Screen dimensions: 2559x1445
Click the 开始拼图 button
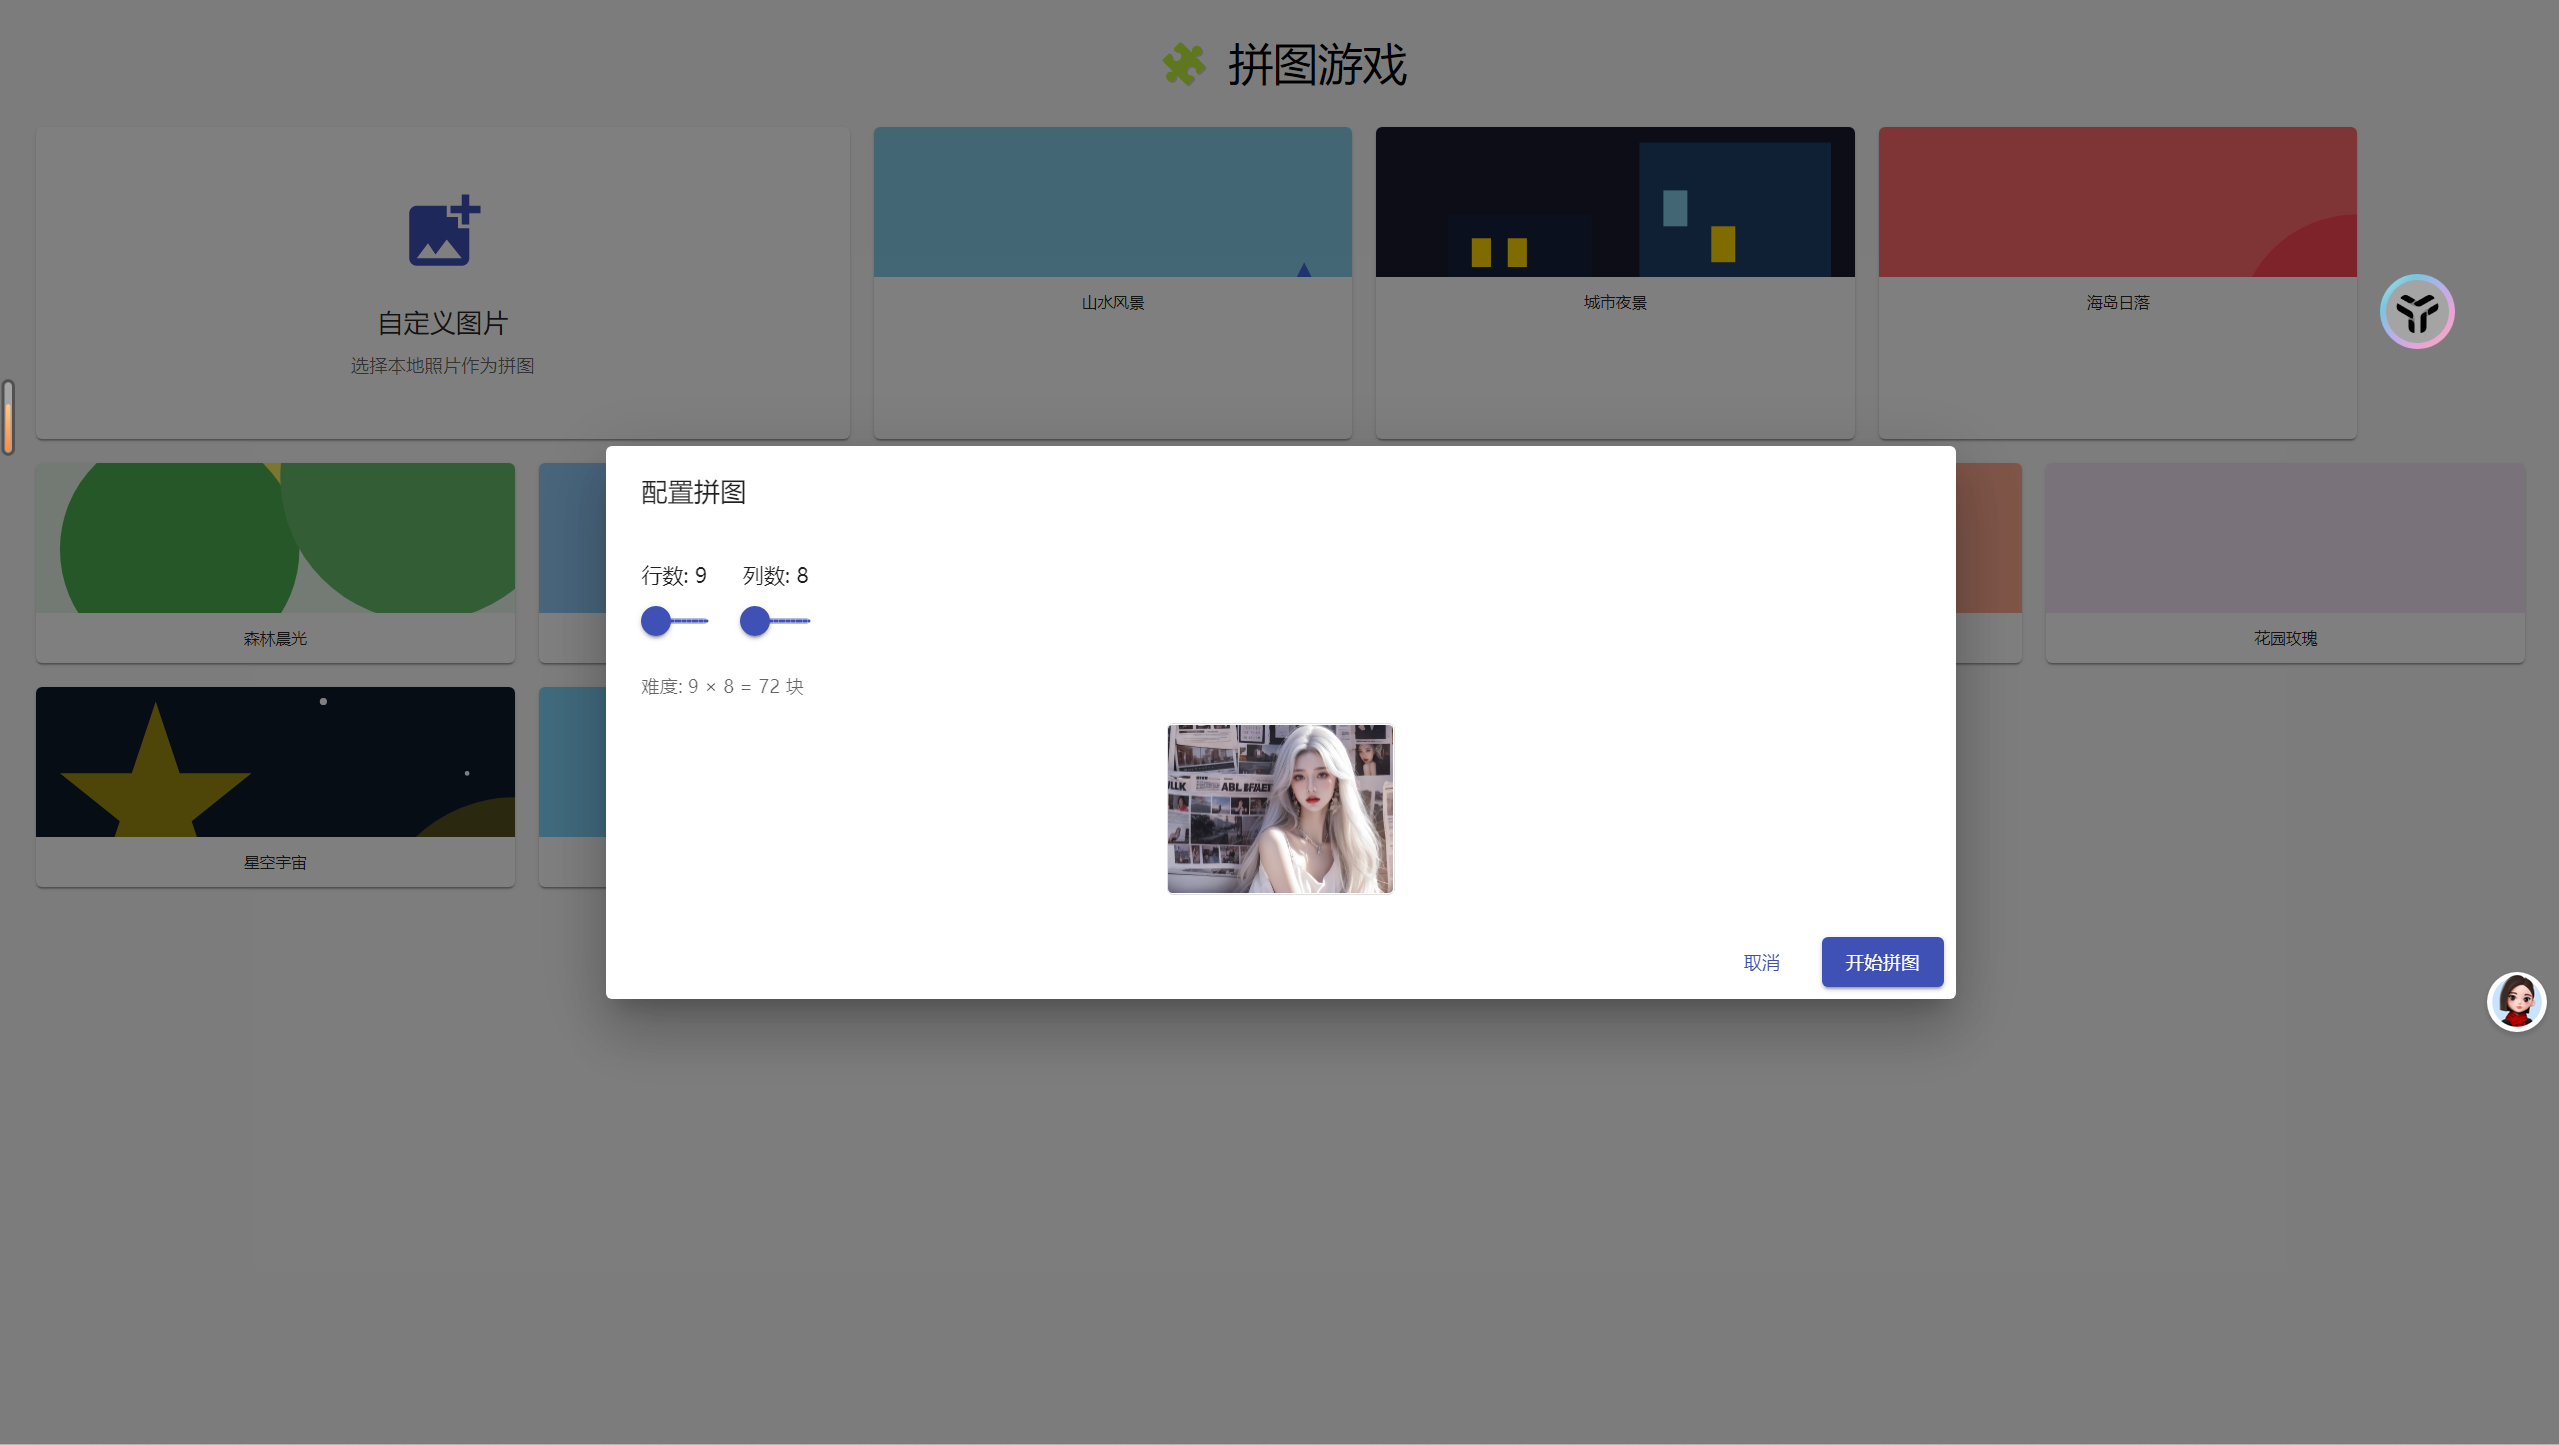(x=1881, y=962)
